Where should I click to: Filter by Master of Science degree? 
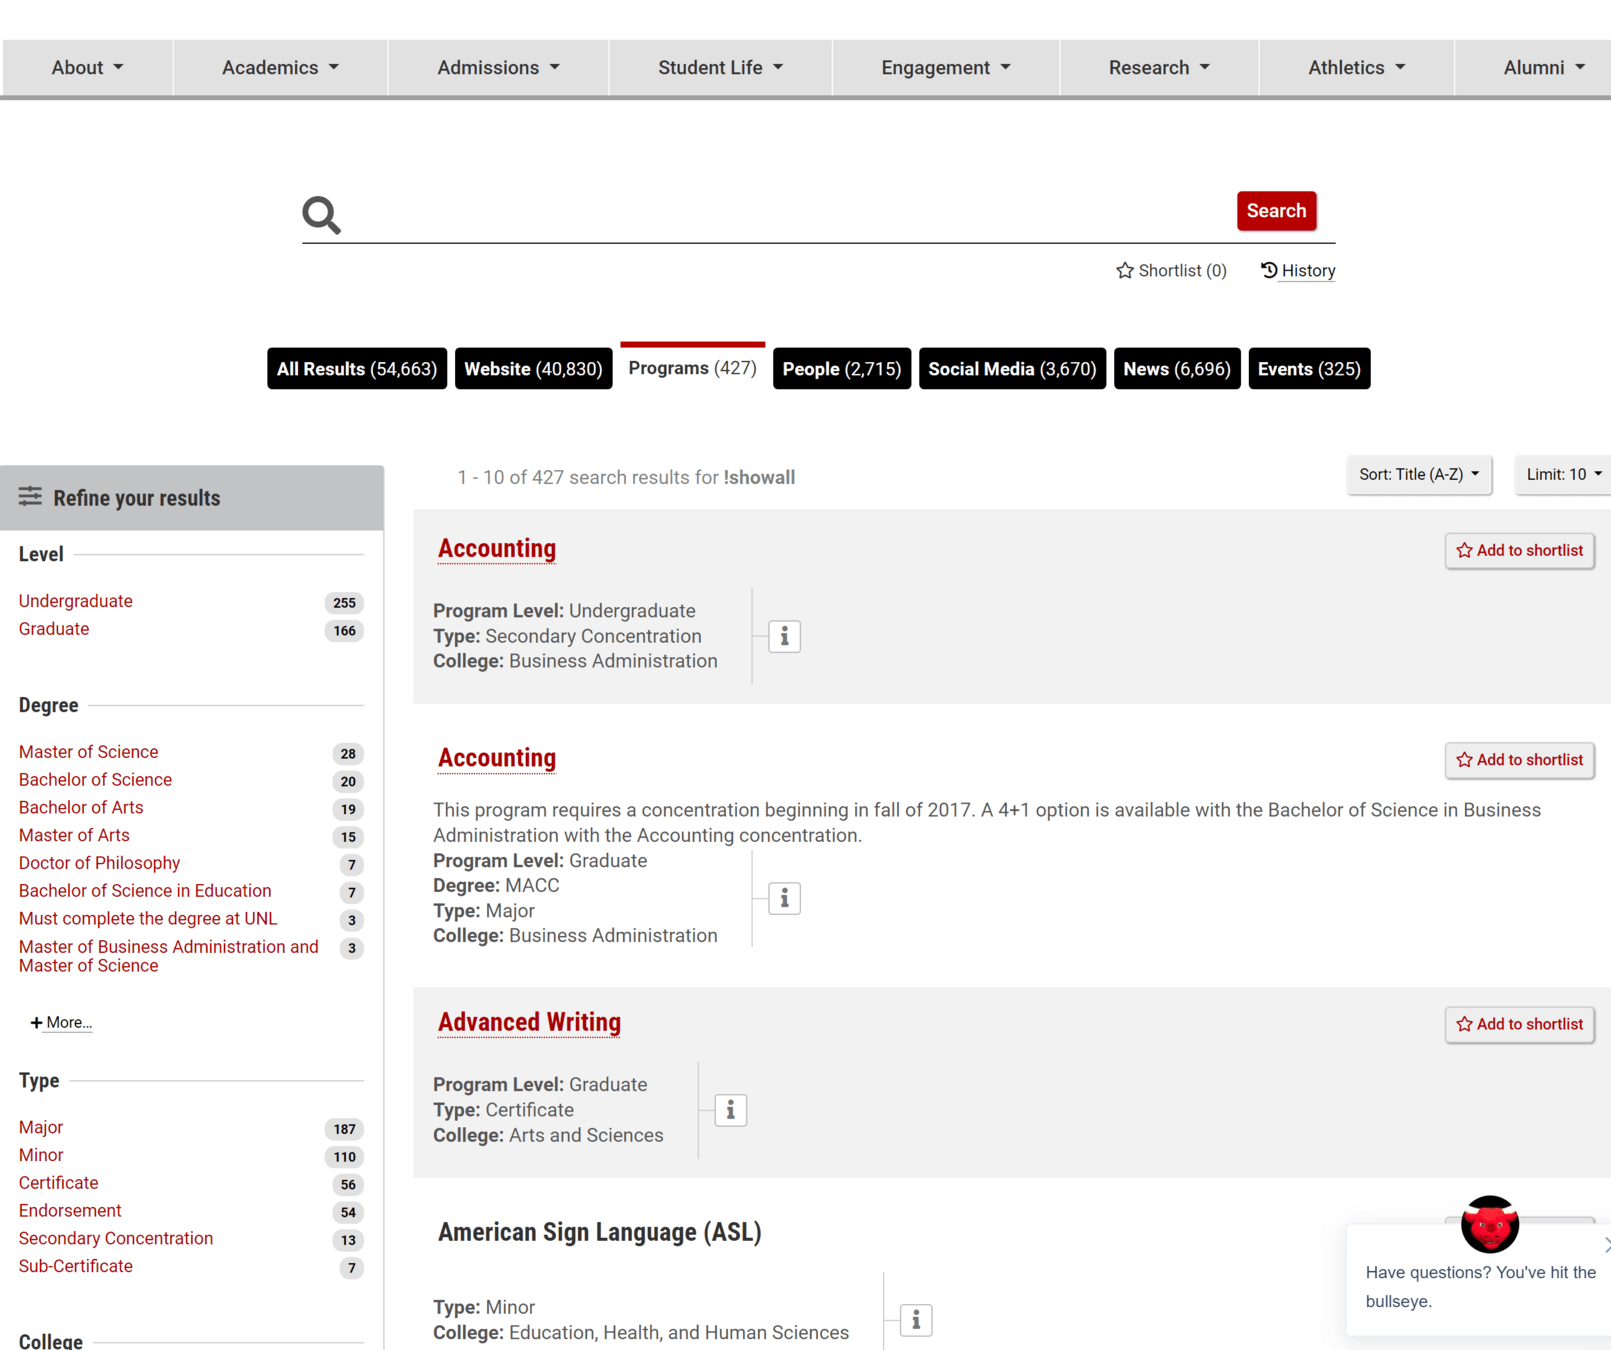click(x=88, y=752)
